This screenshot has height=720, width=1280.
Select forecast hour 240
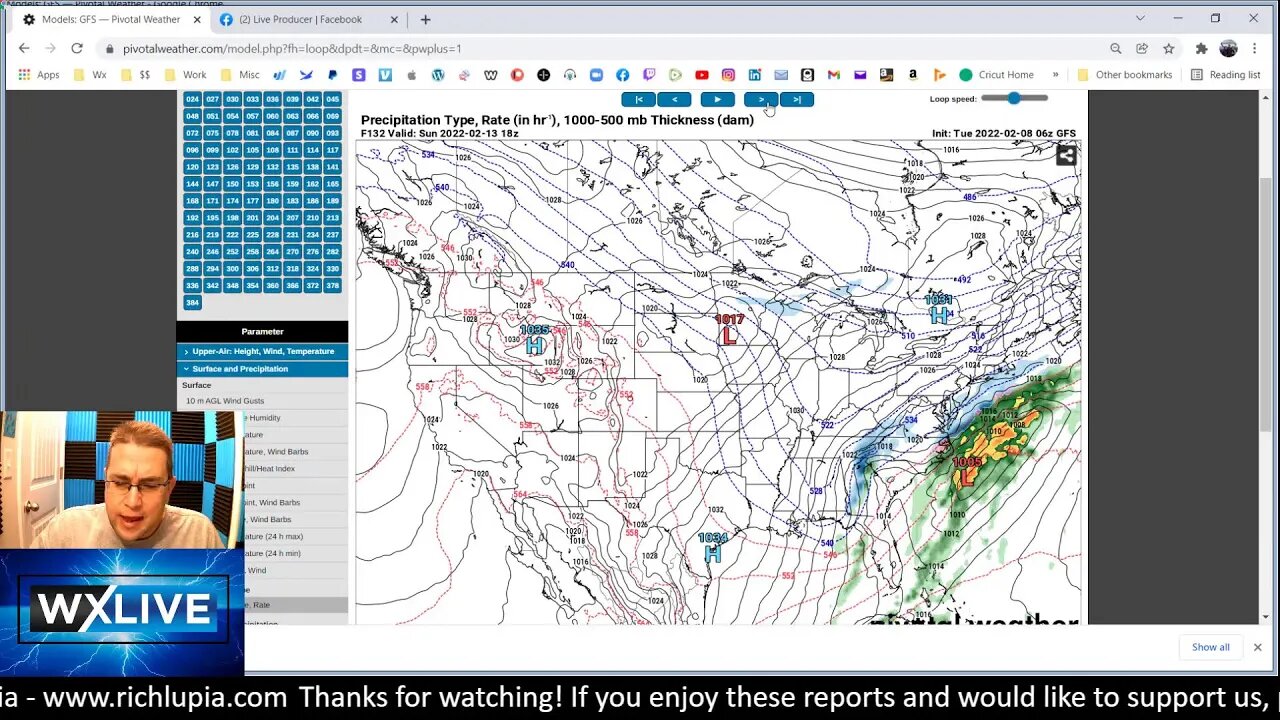[192, 251]
